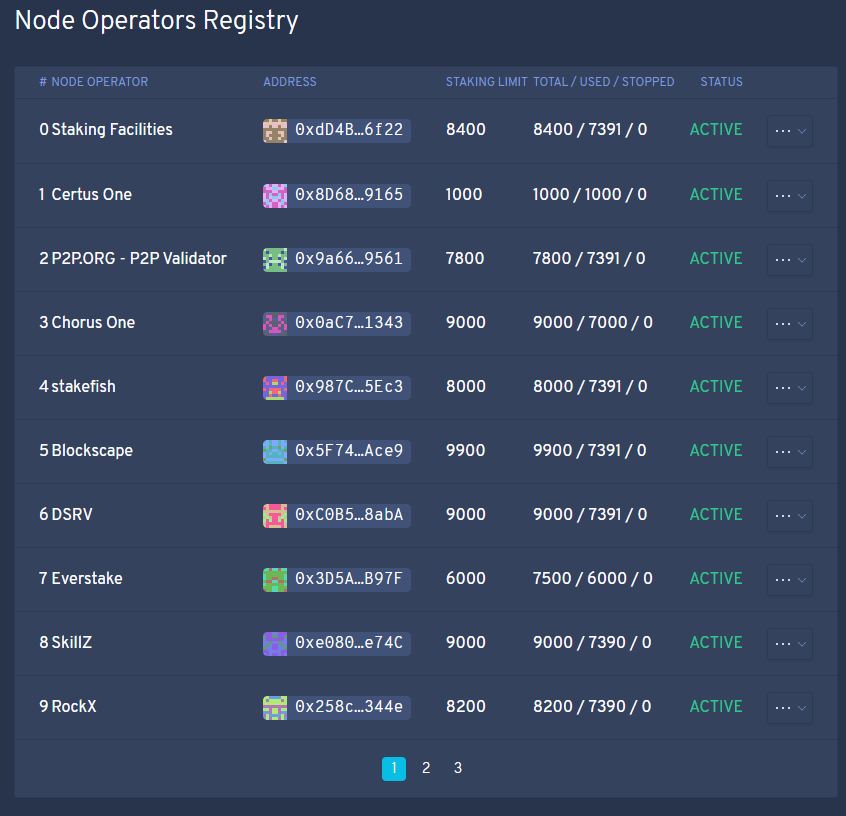
Task: Click the P2P.ORG validator address identicon
Action: tap(275, 260)
